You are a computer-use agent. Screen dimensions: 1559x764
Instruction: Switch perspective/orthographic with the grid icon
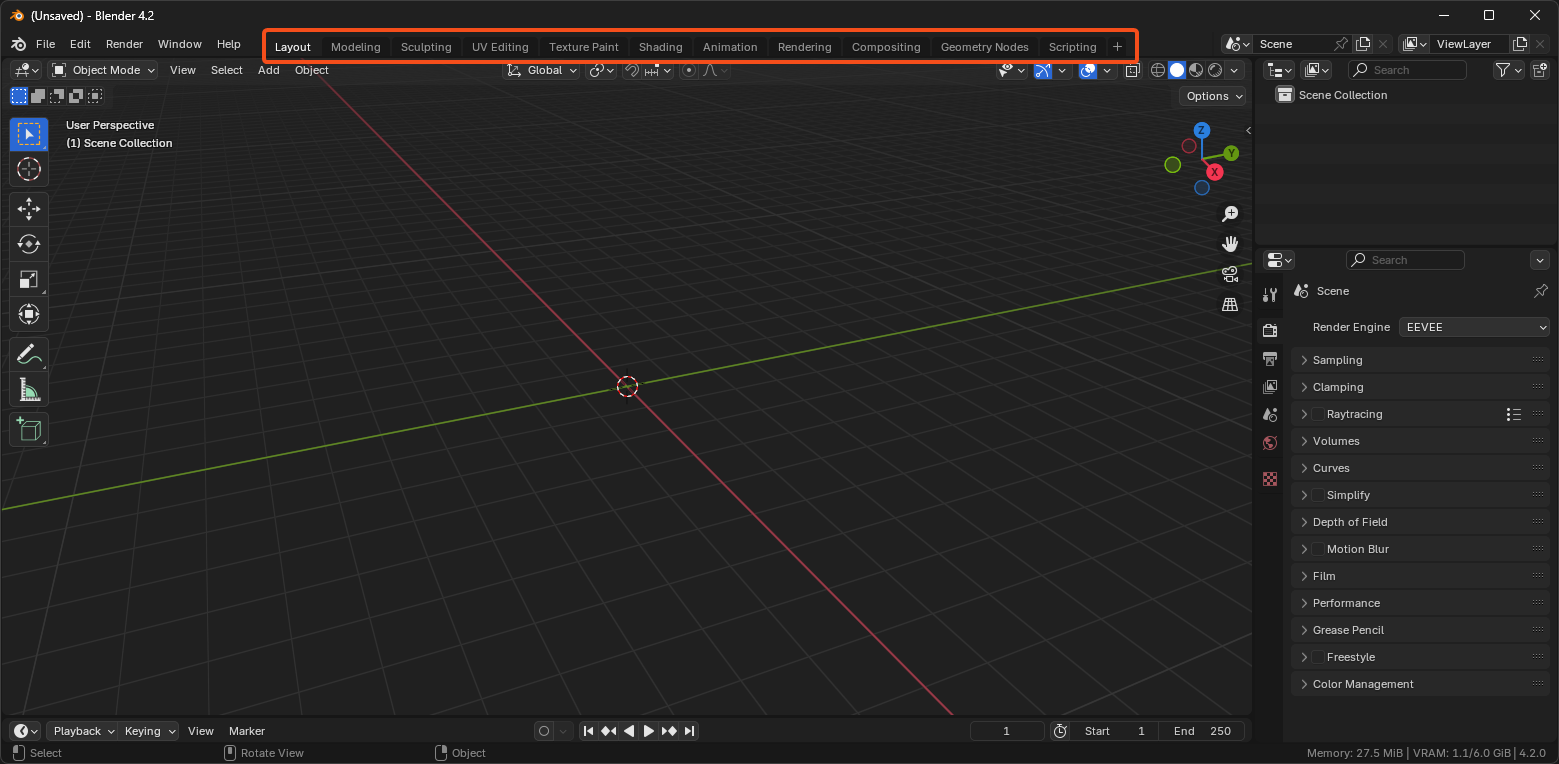[x=1230, y=304]
